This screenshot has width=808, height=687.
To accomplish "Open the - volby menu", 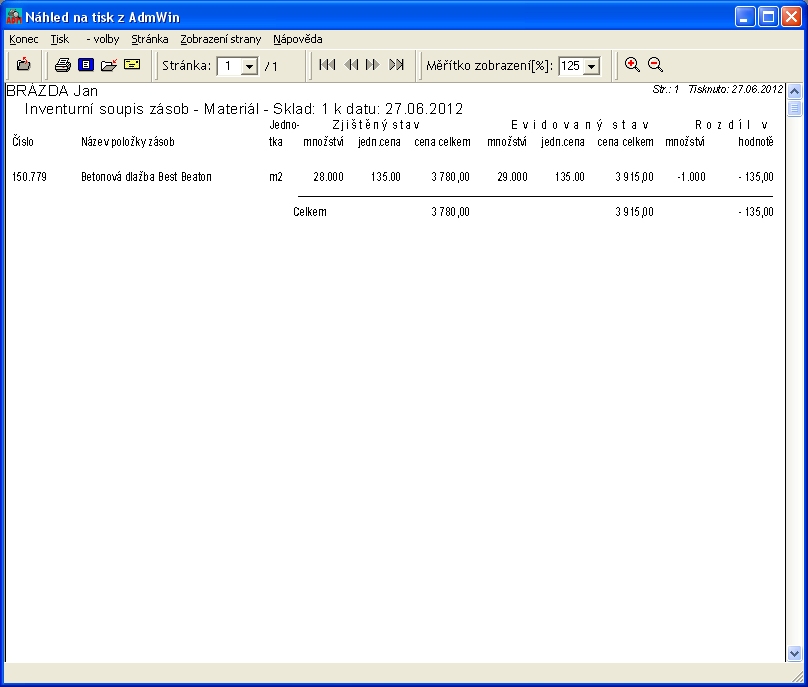I will point(103,39).
